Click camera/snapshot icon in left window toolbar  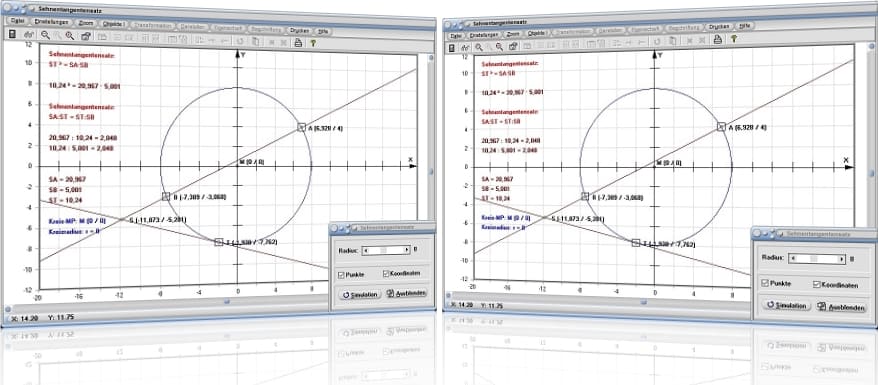click(86, 36)
